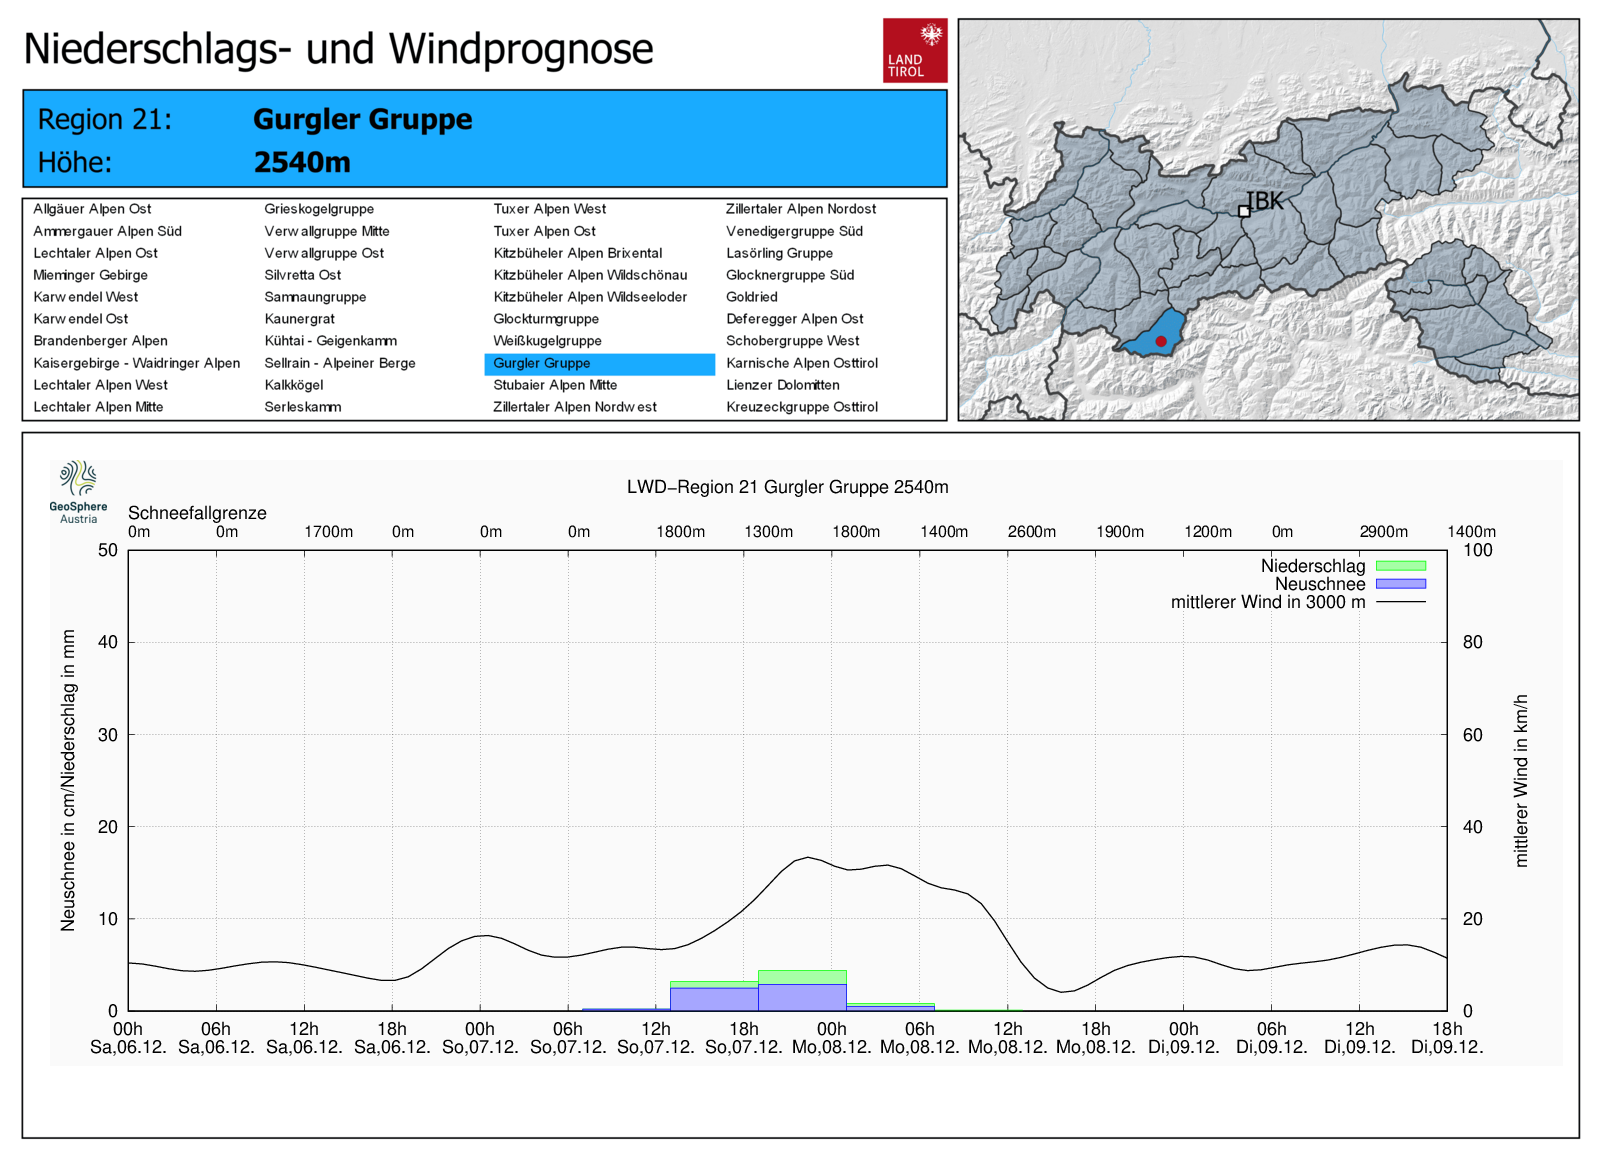The image size is (1600, 1153).
Task: Open Stubaier Alpen Mitte forecast
Action: tap(555, 385)
